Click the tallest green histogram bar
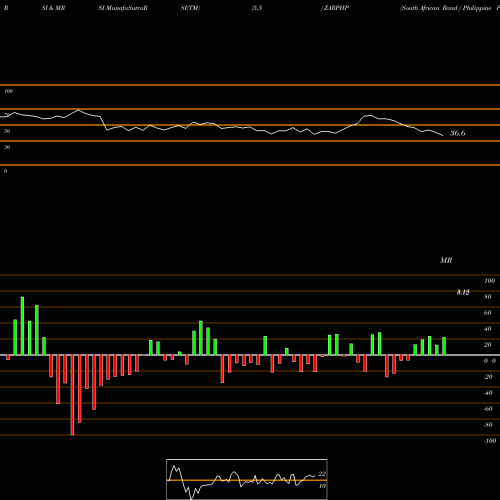 tap(22, 326)
